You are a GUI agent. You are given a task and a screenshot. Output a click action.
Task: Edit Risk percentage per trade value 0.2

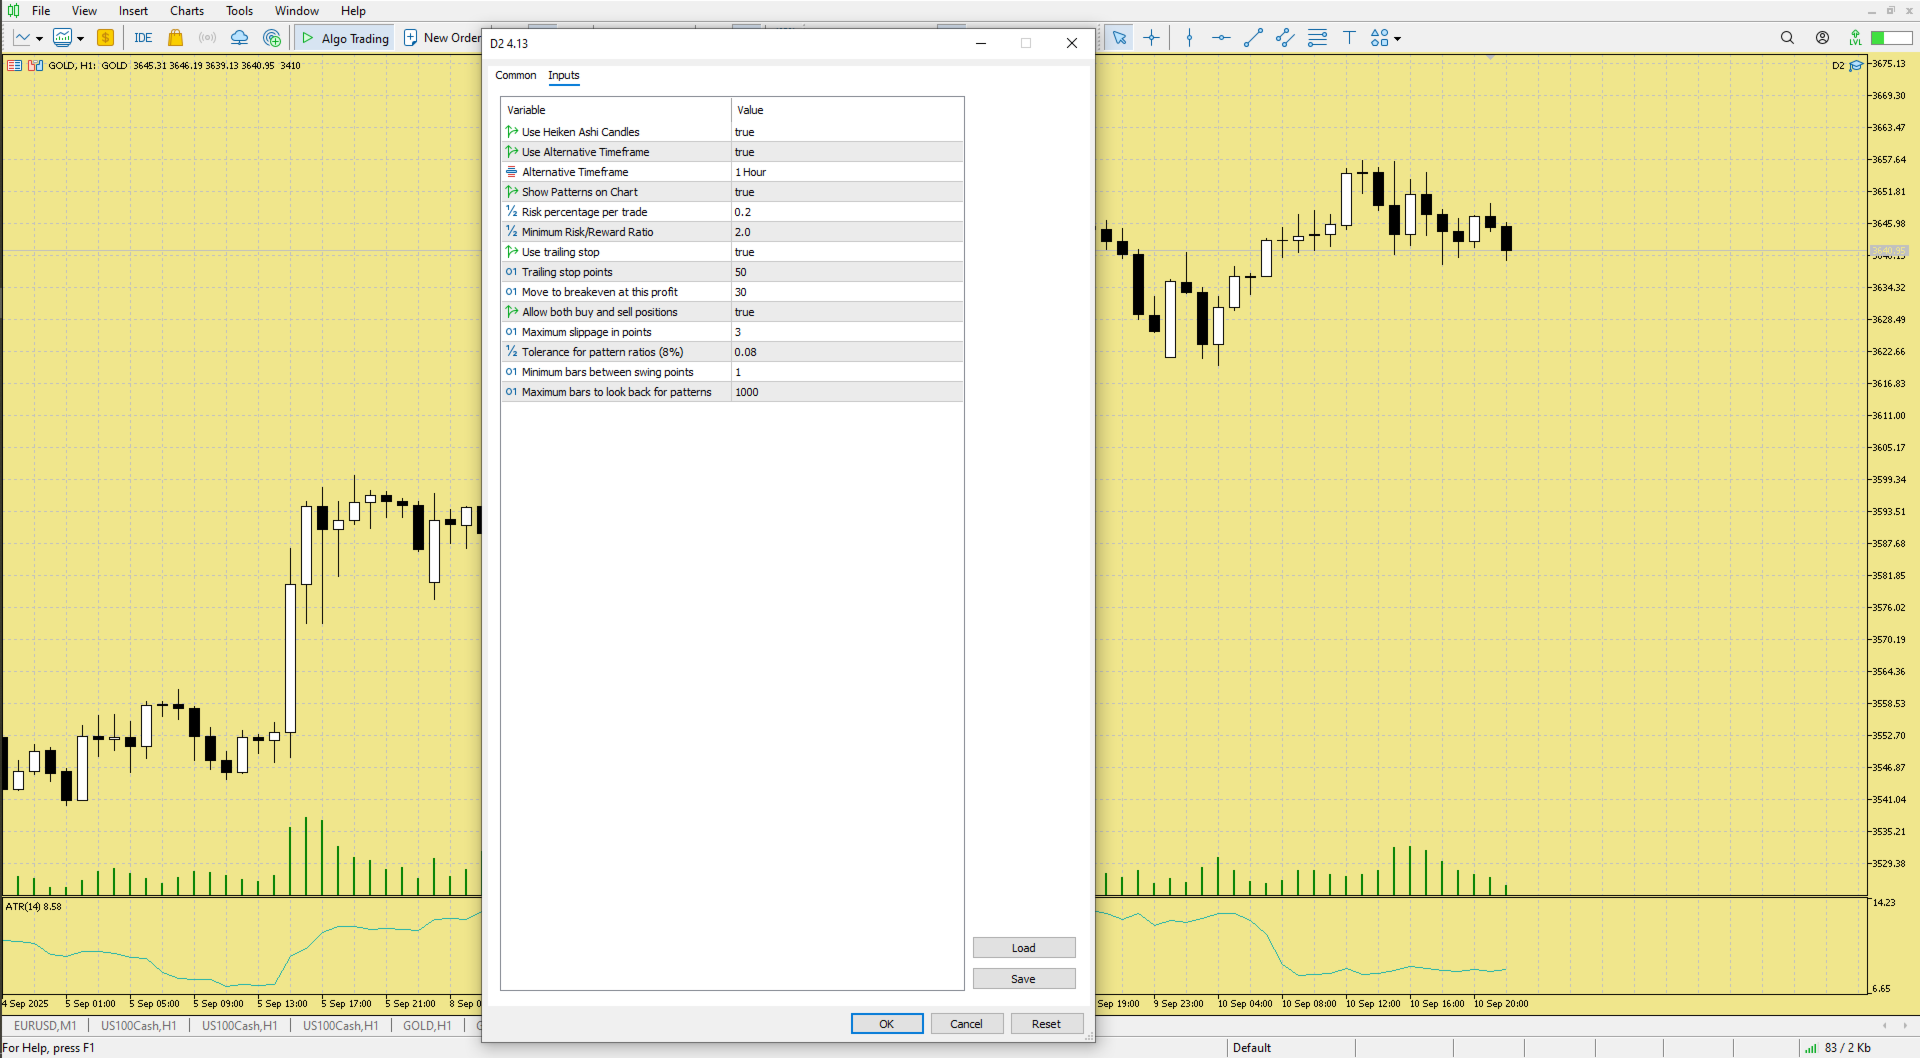(847, 212)
